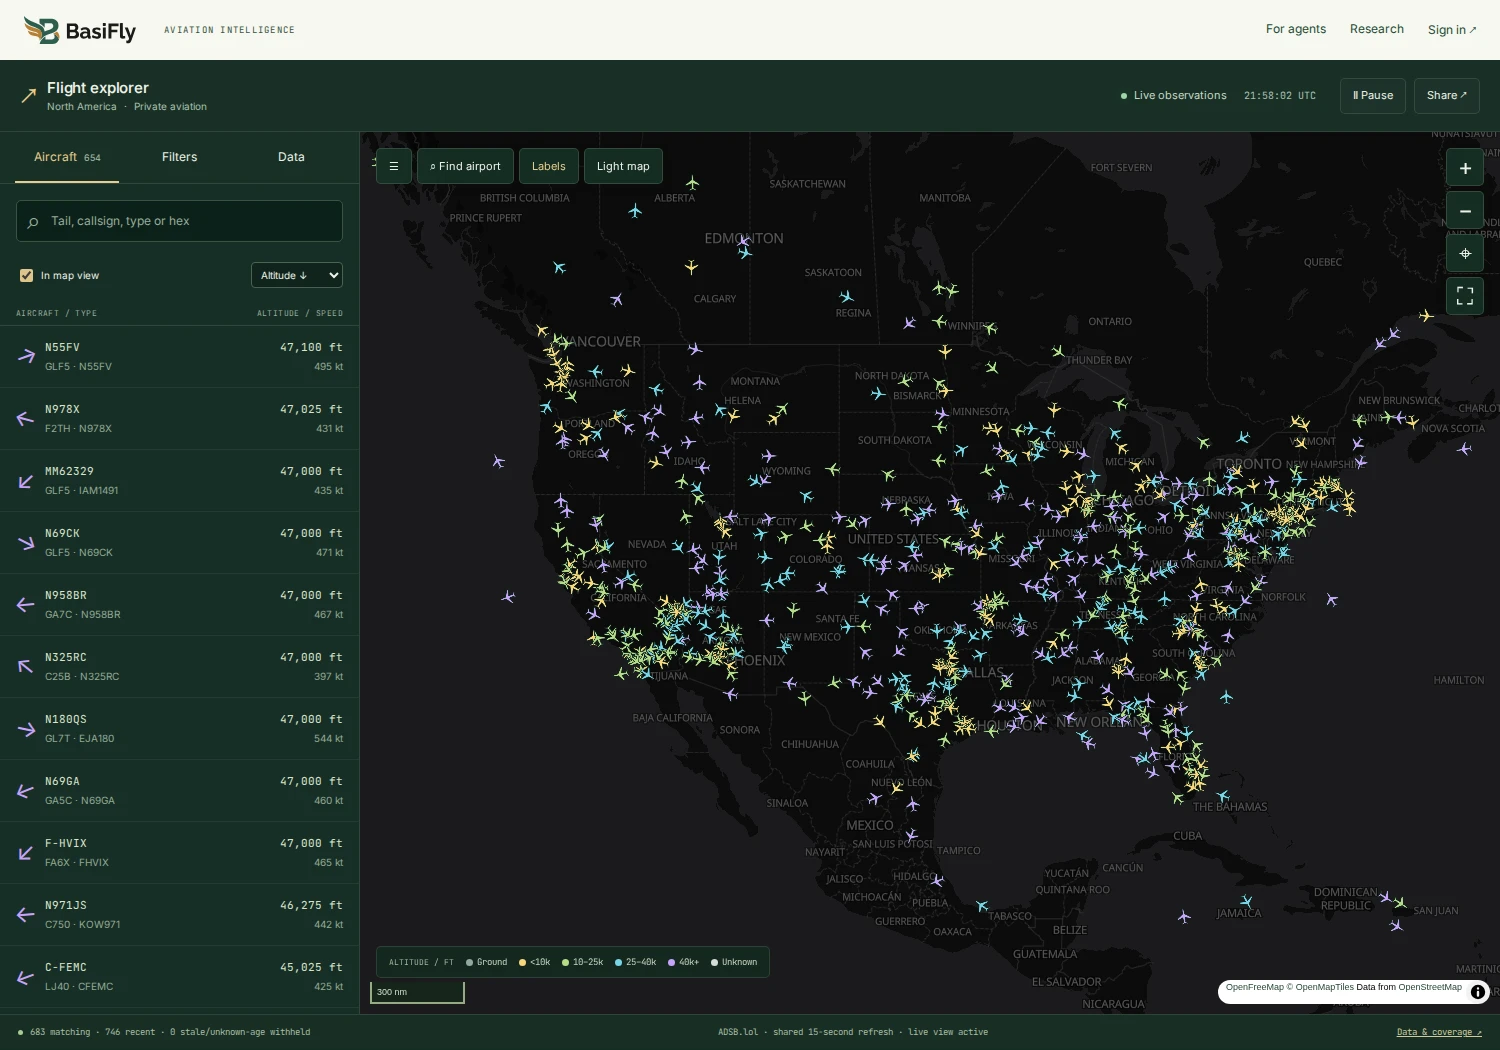The image size is (1500, 1050).
Task: Click the heading arrow icon beside N180QS
Action: 26,728
